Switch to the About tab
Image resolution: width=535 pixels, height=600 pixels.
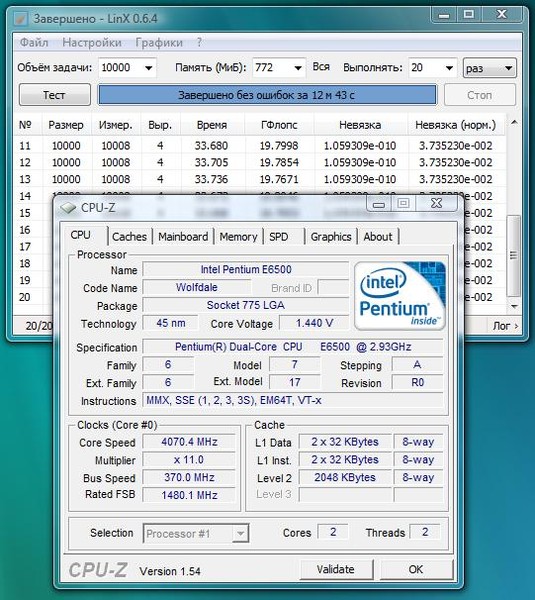378,237
